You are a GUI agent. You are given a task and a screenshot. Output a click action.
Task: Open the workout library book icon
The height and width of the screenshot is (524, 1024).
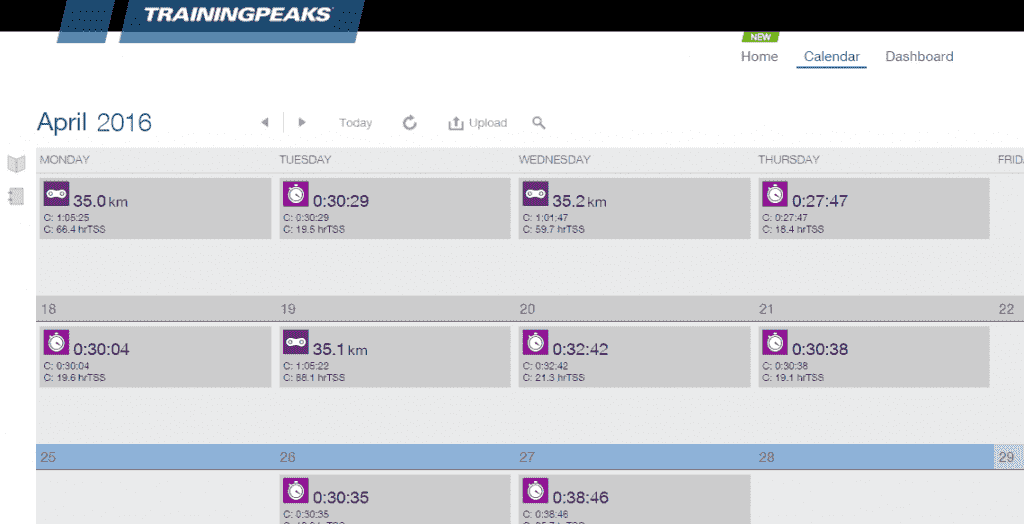(15, 164)
